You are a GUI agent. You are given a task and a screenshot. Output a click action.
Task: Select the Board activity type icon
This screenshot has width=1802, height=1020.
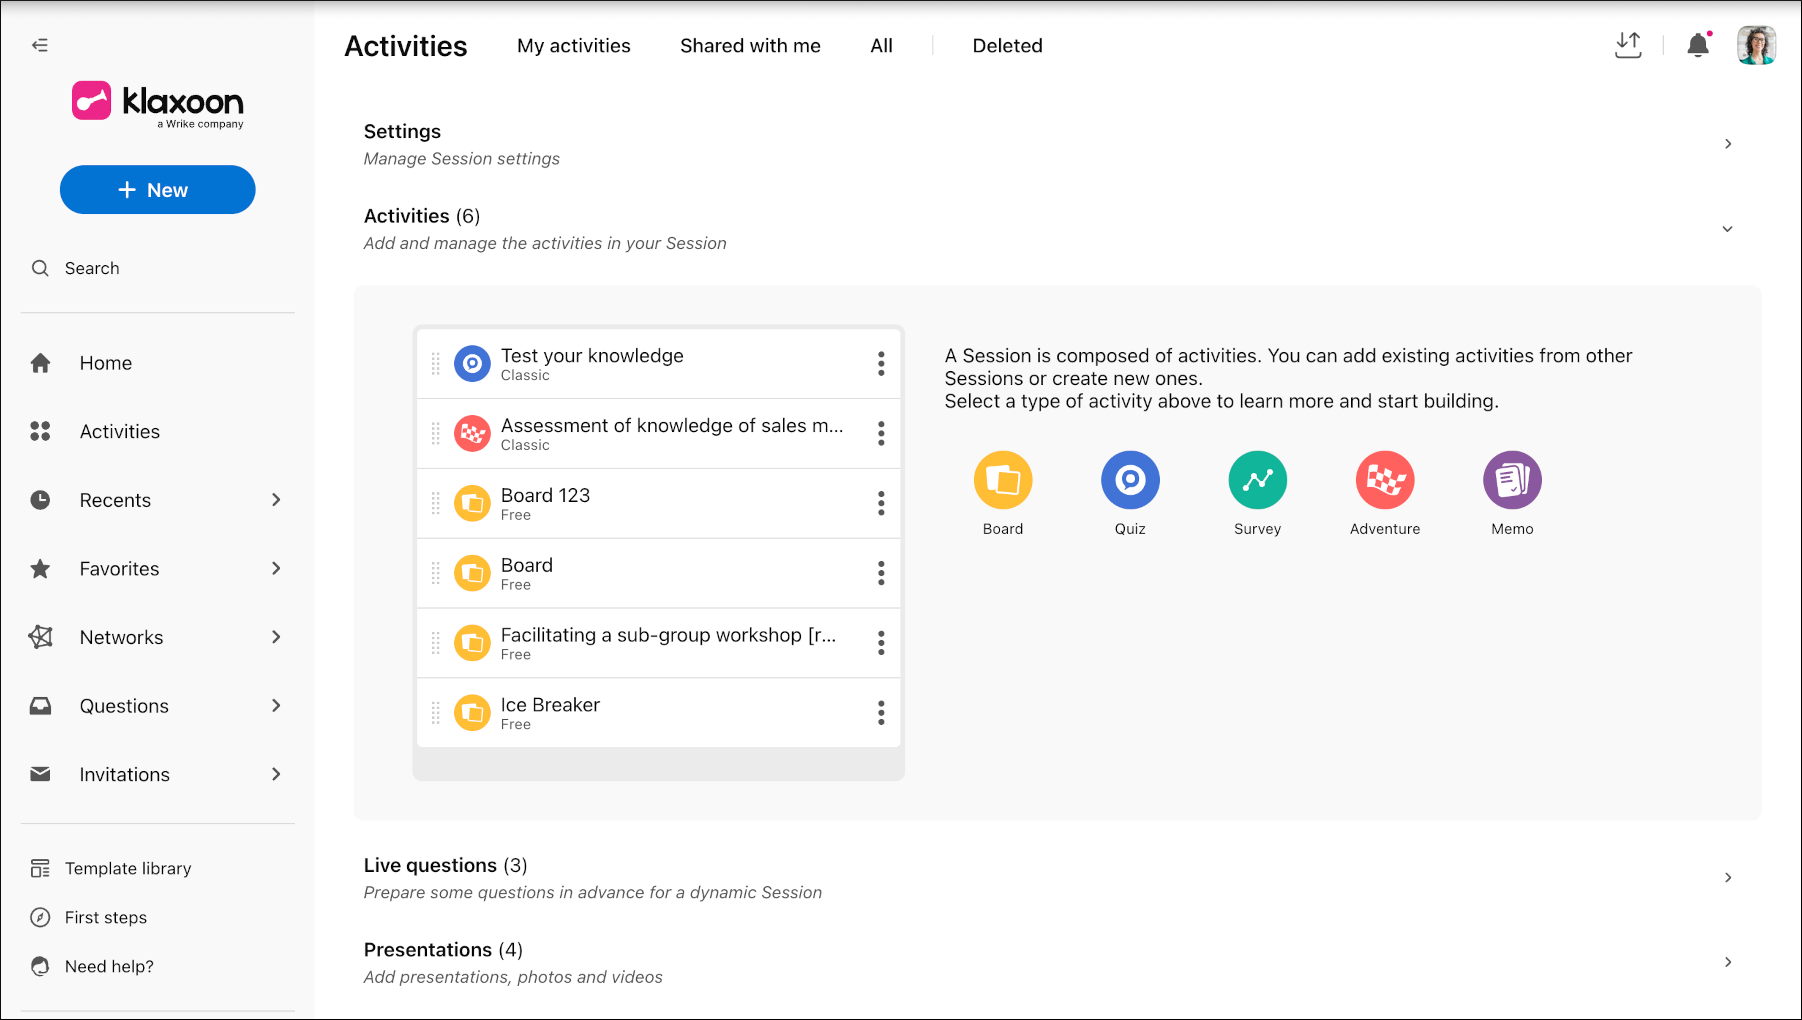(x=1002, y=480)
